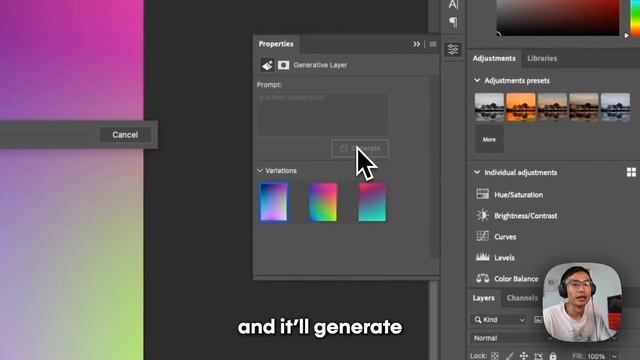This screenshot has width=640, height=360.
Task: Click the Curves adjustment icon
Action: [482, 236]
